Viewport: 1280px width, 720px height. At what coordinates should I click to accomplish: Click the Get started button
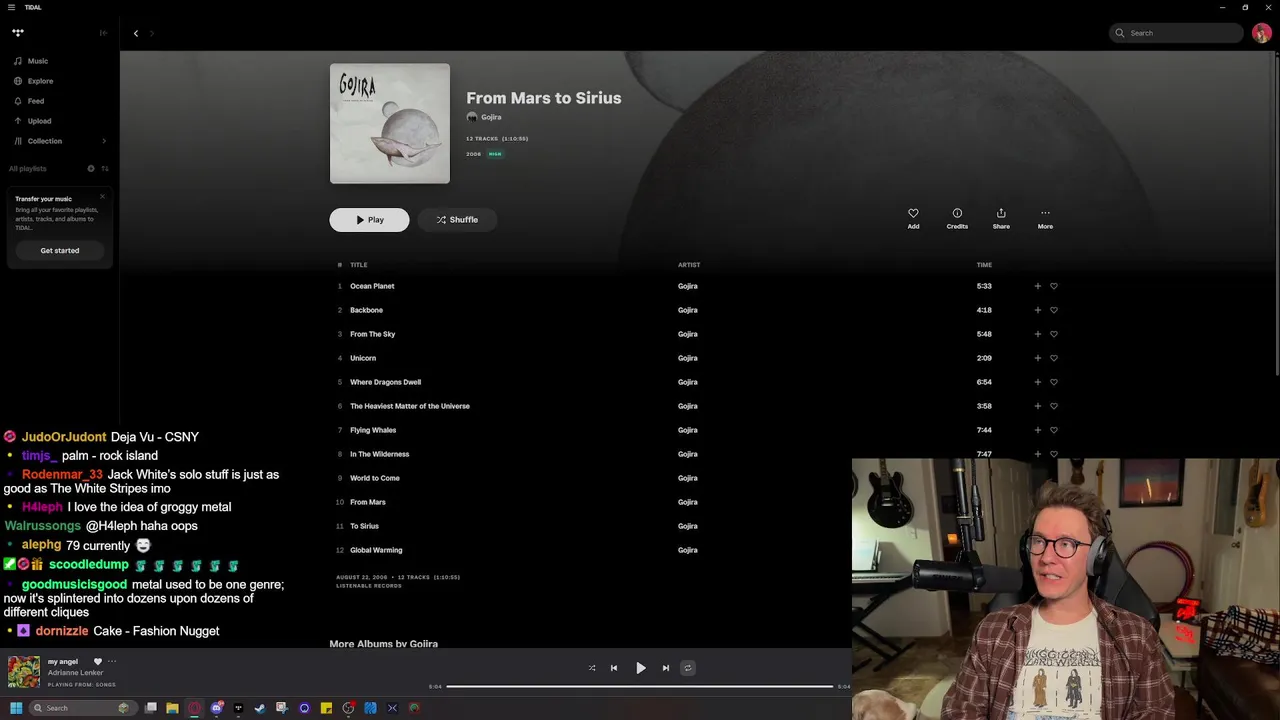pyautogui.click(x=60, y=250)
